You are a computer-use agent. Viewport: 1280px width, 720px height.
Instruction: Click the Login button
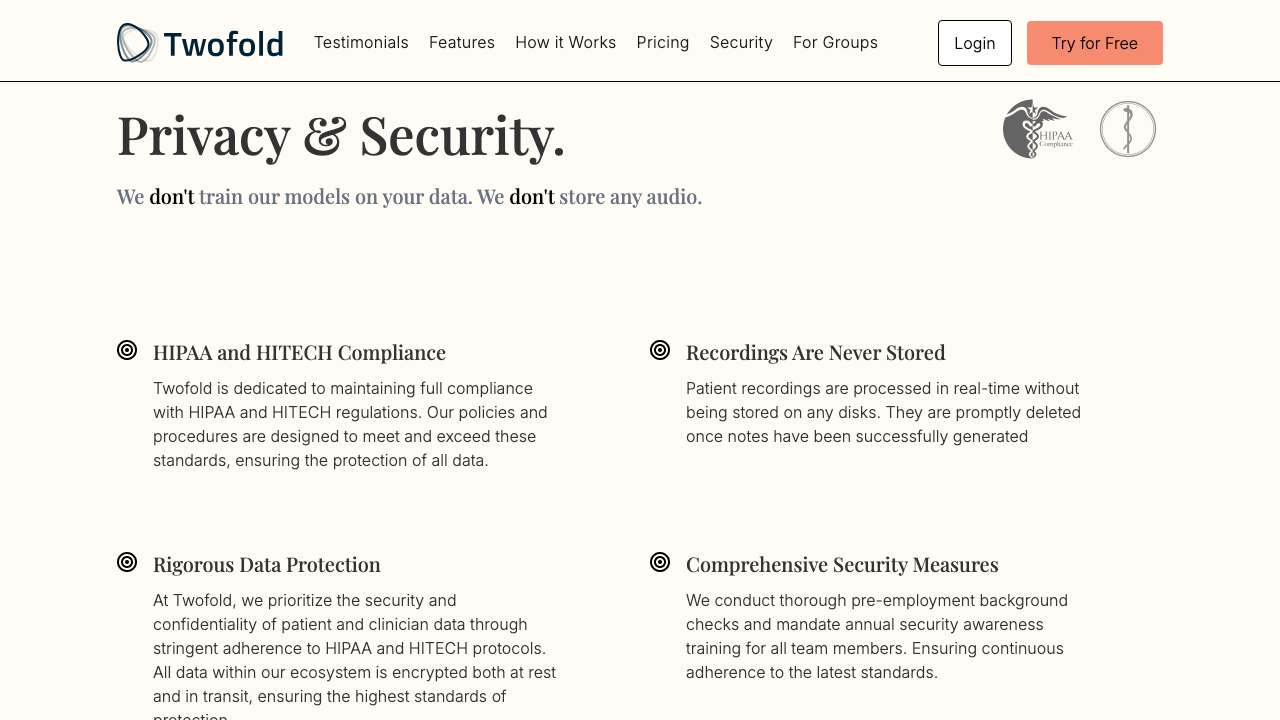pos(974,42)
